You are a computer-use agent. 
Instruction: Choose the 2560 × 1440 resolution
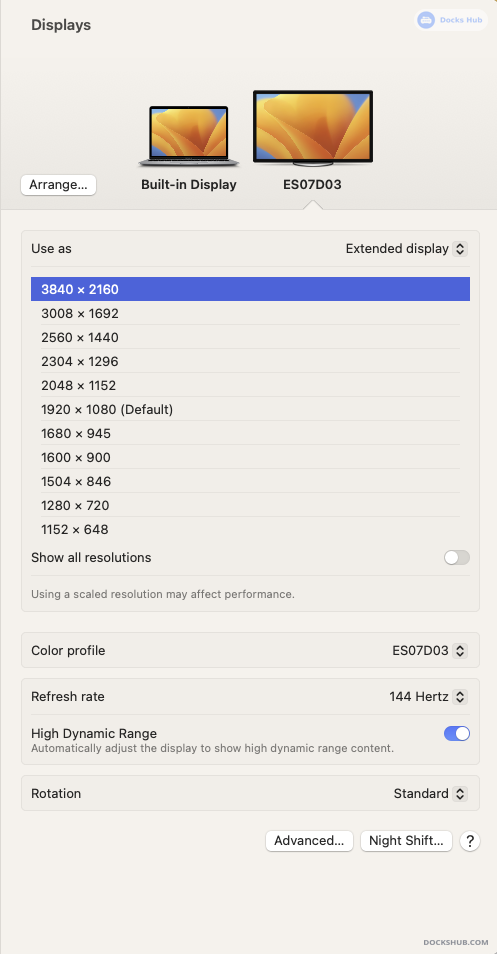tap(251, 337)
